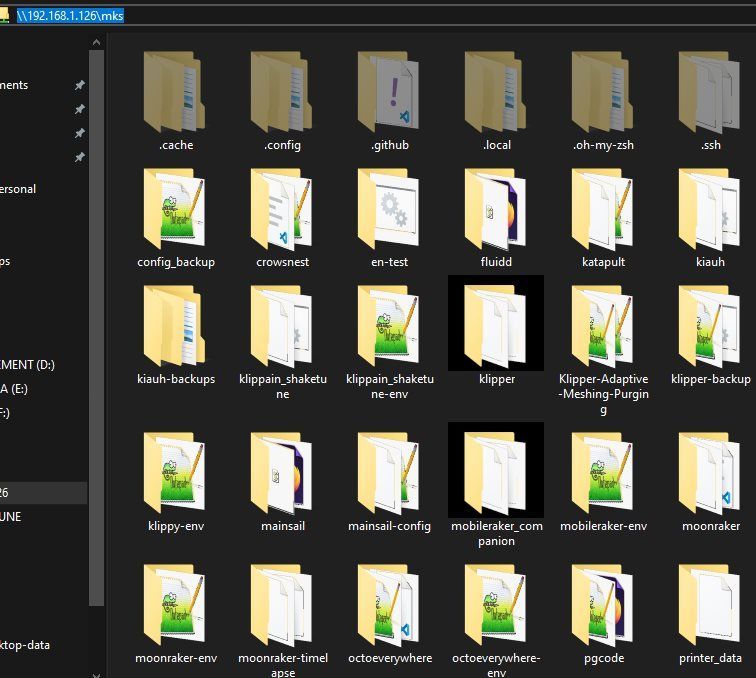Click the network folder icon in address bar
The height and width of the screenshot is (678, 756).
click(x=4, y=16)
